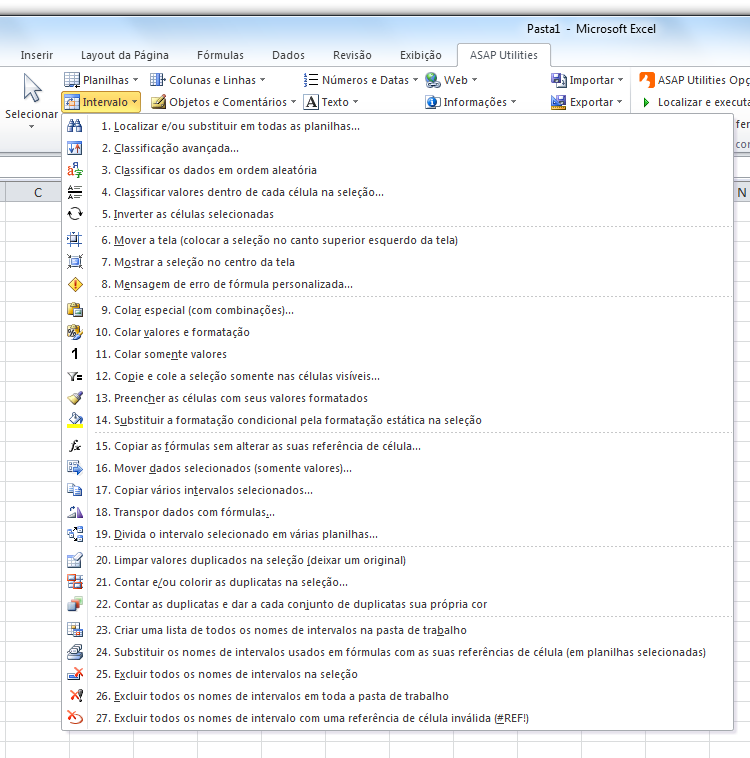Click the sort values within cells icon

pos(75,192)
